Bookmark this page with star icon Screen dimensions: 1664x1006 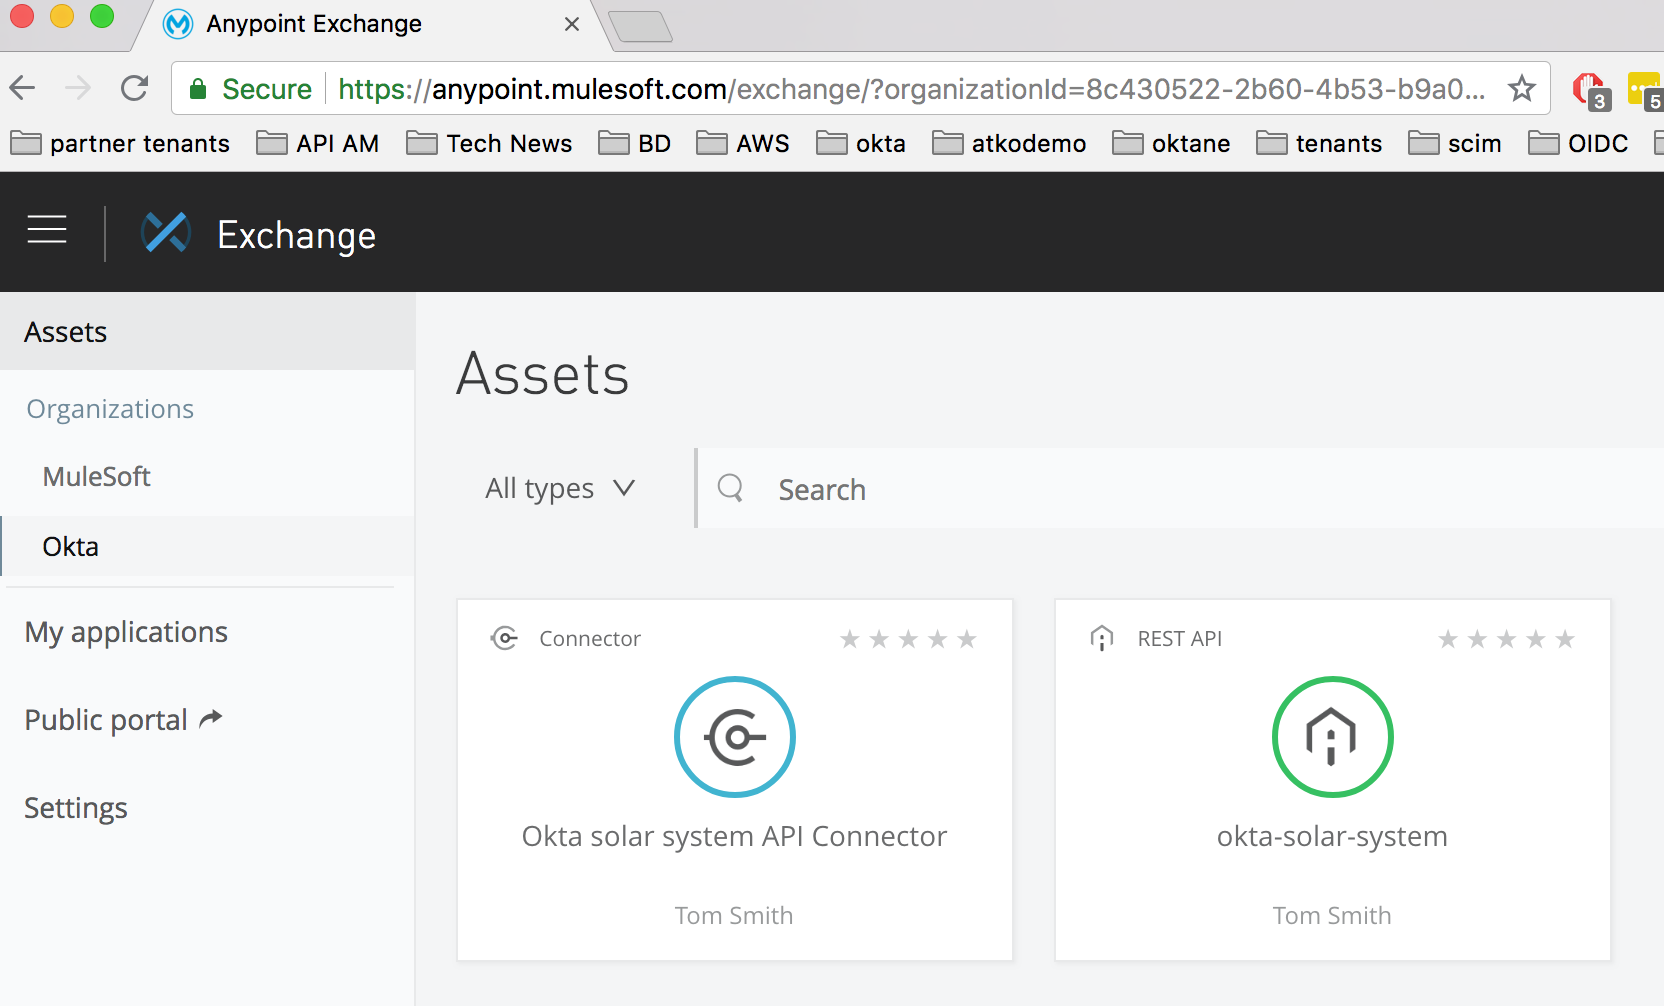coord(1522,89)
